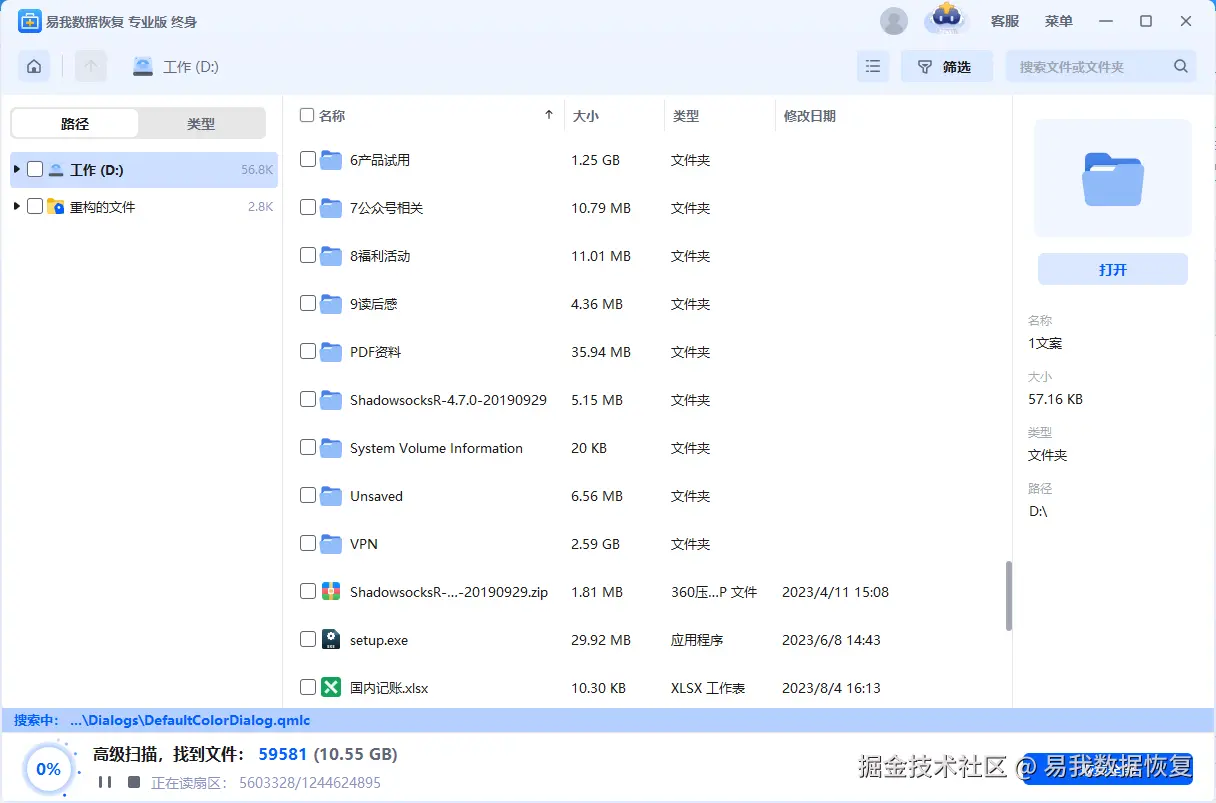Viewport: 1216px width, 803px height.
Task: Check the 工作 (D:) tree checkbox
Action: [35, 170]
